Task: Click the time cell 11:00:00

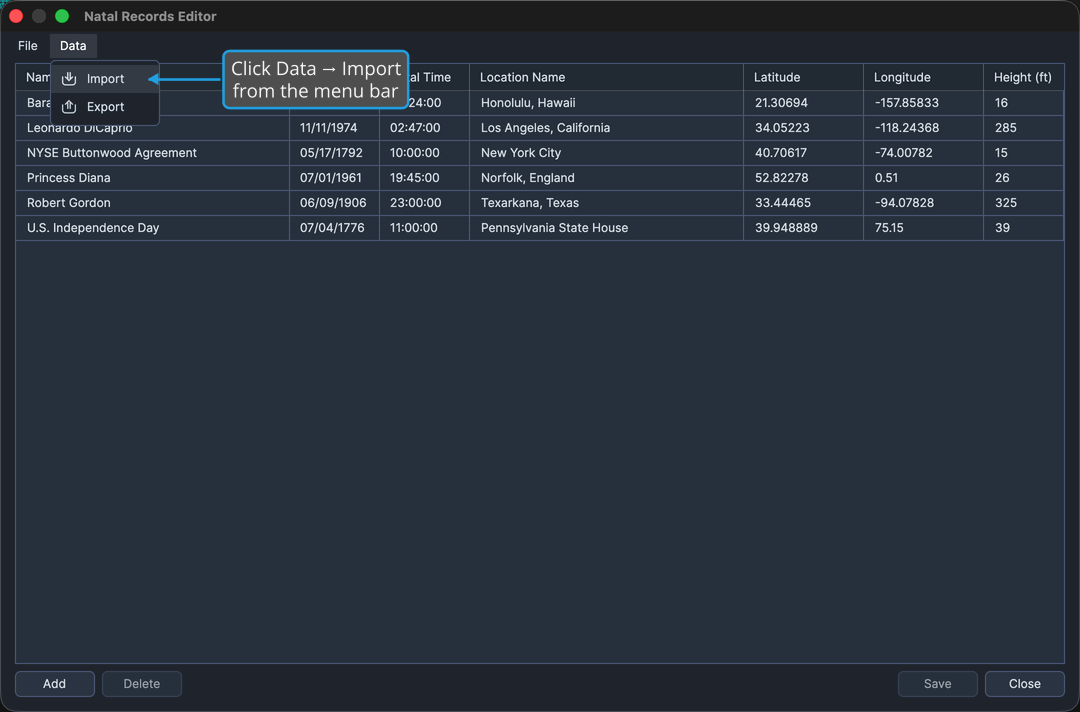Action: (x=424, y=228)
